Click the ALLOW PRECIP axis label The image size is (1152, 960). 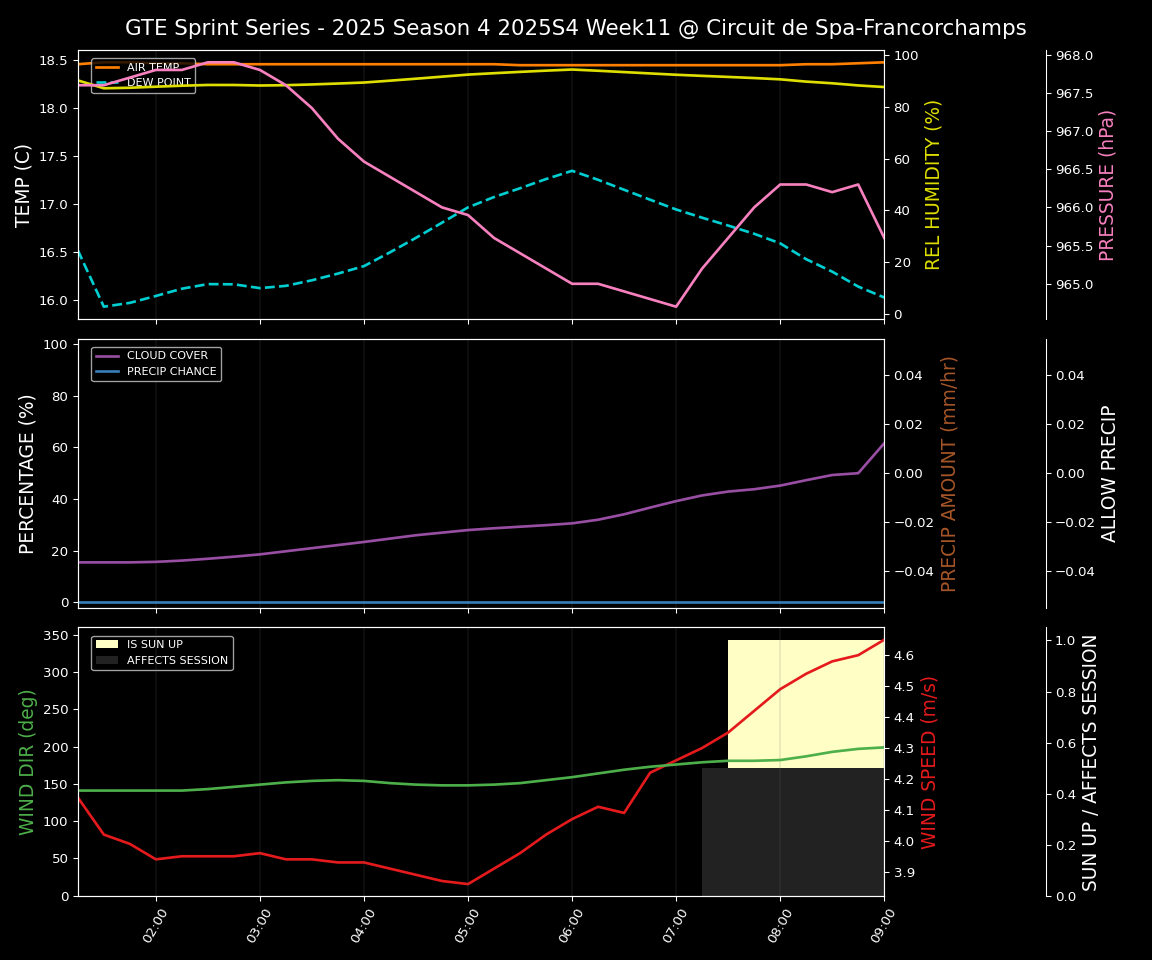click(x=1109, y=473)
